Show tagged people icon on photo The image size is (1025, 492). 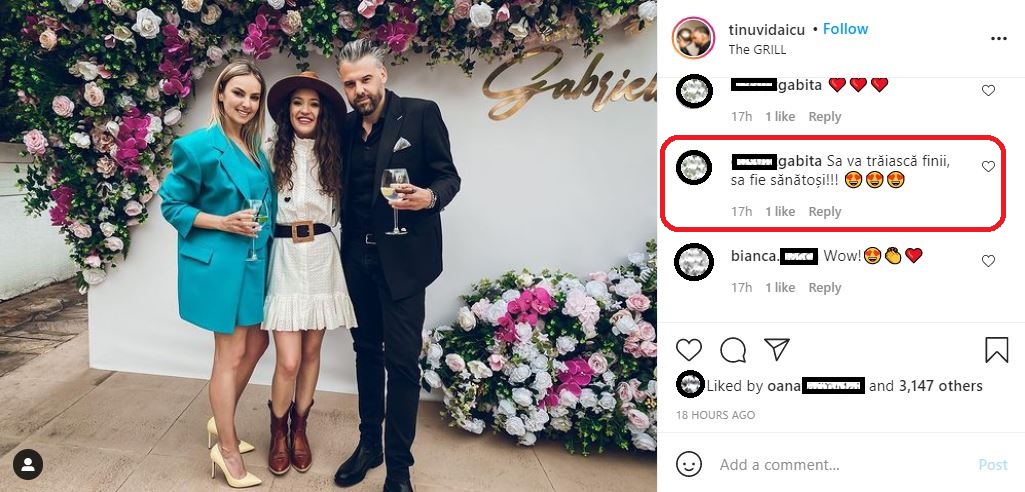[x=28, y=464]
